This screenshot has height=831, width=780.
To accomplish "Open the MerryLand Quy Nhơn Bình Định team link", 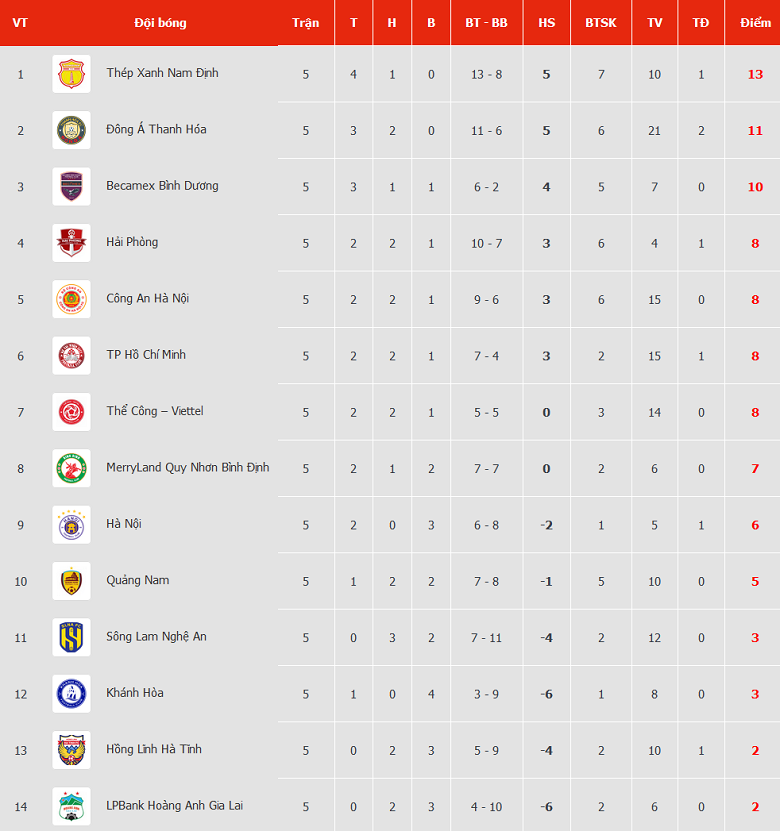I will 187,467.
